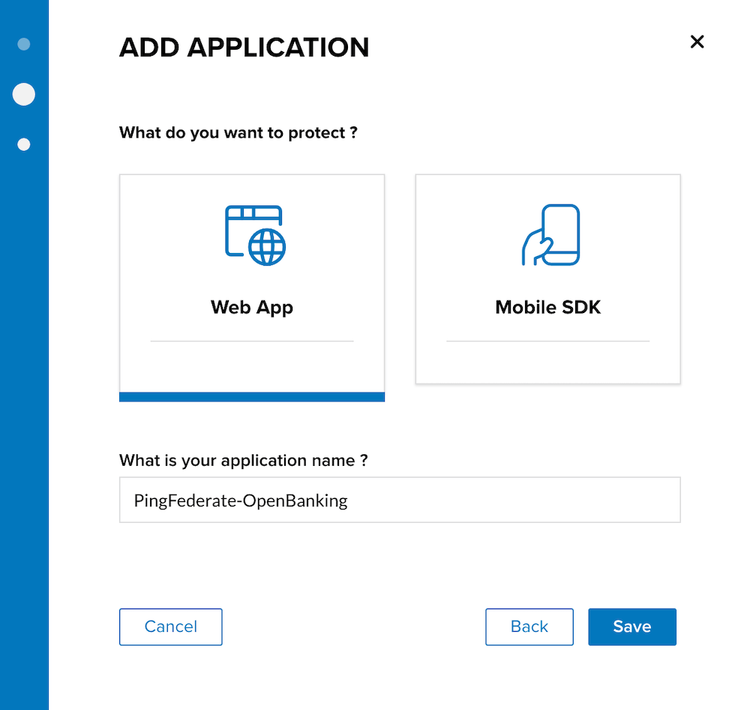Click the divider line below Mobile SDK label
The width and height of the screenshot is (750, 710).
tap(548, 341)
